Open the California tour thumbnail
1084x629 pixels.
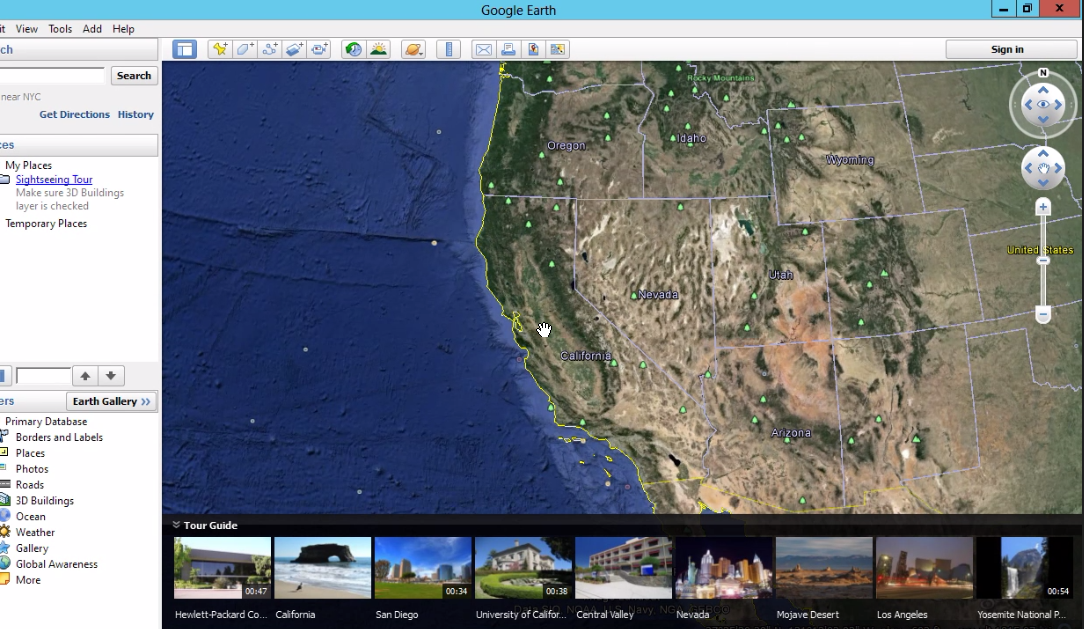click(x=322, y=568)
